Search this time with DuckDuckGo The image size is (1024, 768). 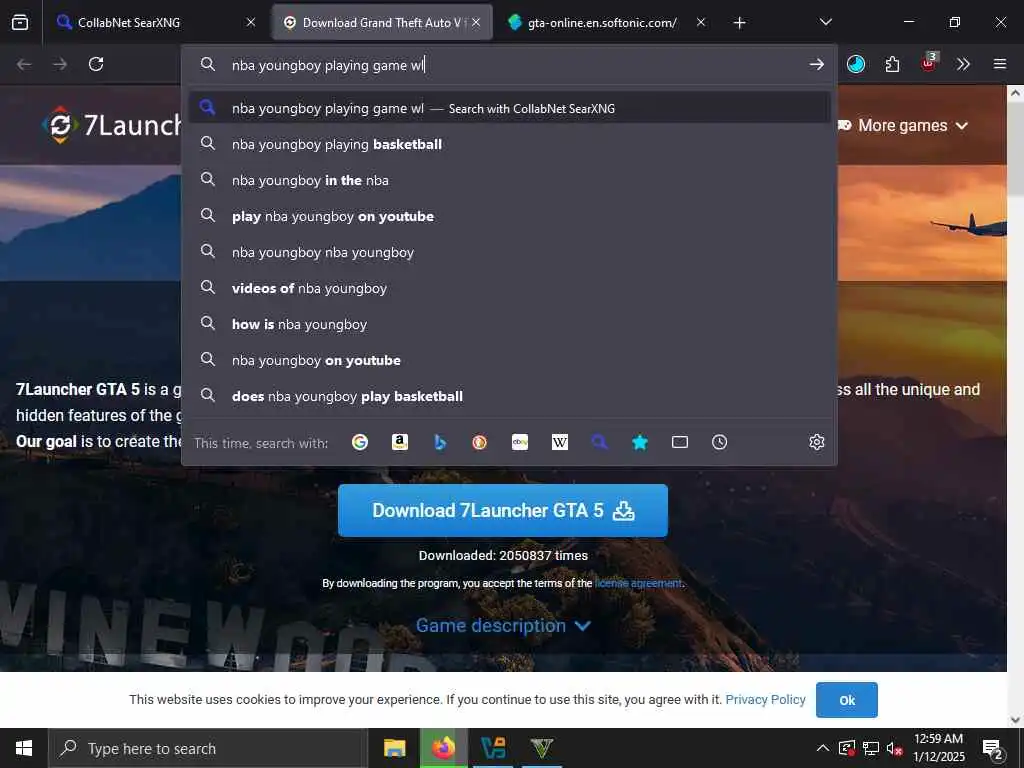(480, 442)
